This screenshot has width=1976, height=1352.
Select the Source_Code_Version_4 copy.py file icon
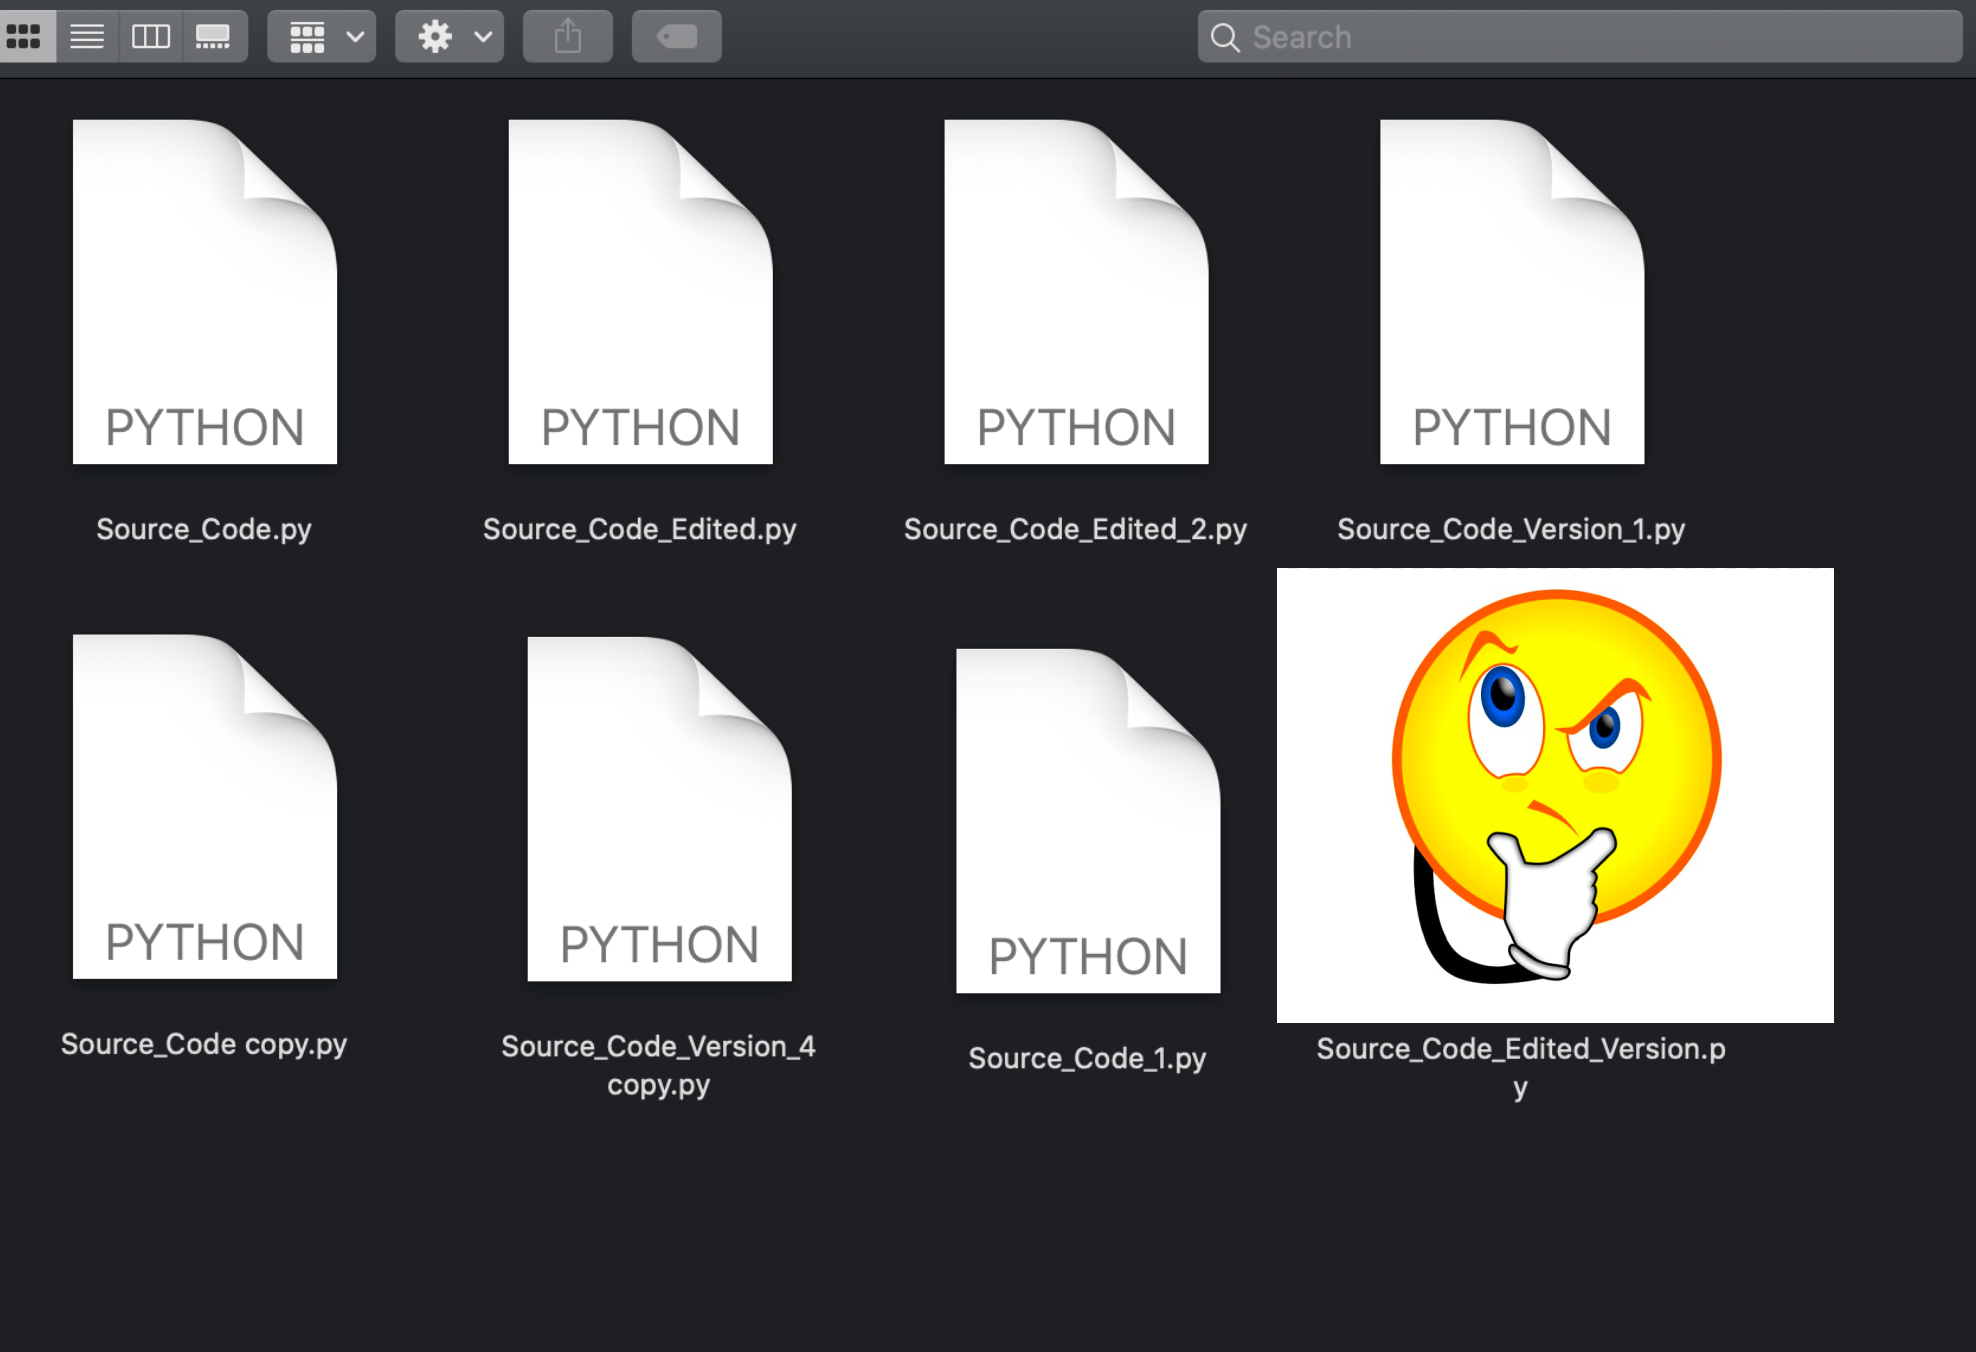coord(660,809)
